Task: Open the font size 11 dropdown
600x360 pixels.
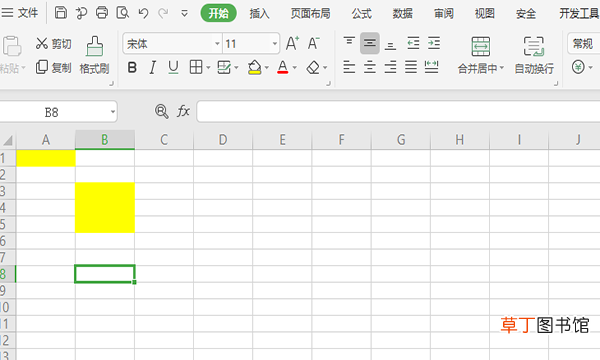Action: [275, 44]
